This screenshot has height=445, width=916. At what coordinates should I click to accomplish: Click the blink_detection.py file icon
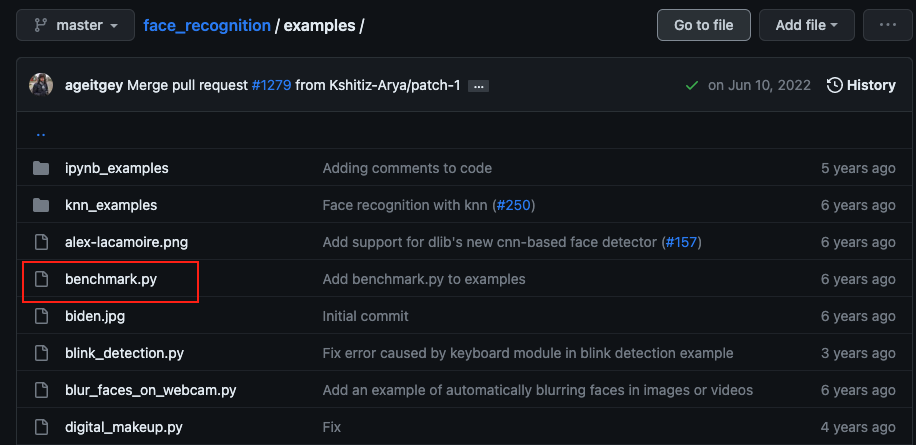click(41, 353)
